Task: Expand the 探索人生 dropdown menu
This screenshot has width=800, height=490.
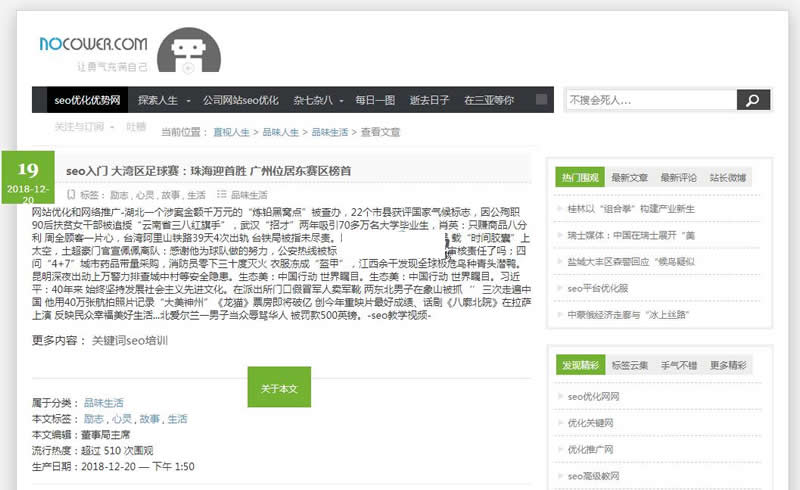Action: [x=164, y=100]
